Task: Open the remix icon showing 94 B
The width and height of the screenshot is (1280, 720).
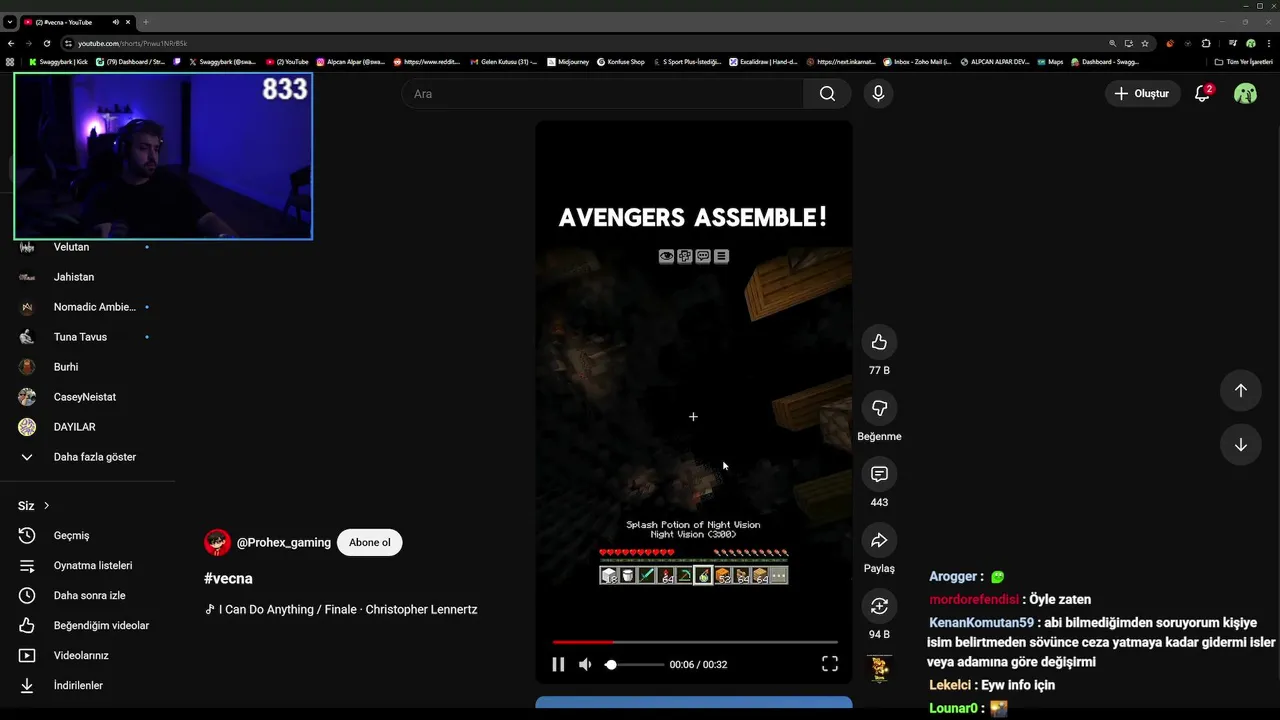Action: (x=879, y=606)
